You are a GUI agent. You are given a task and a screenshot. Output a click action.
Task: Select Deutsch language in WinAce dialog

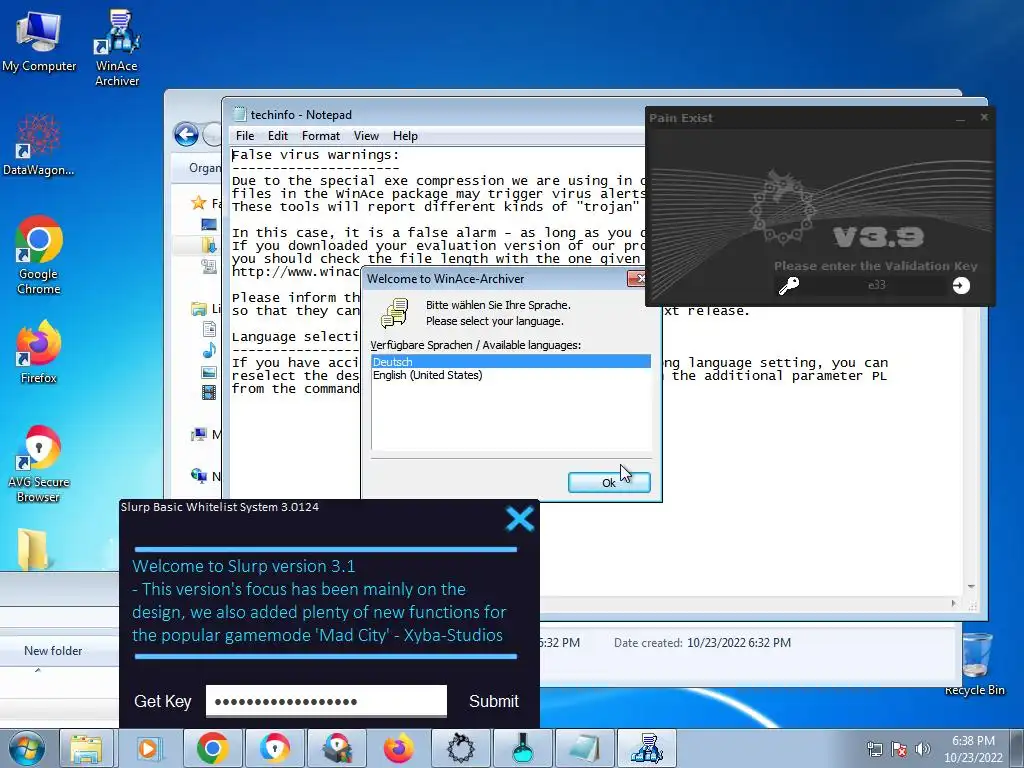[x=511, y=362]
